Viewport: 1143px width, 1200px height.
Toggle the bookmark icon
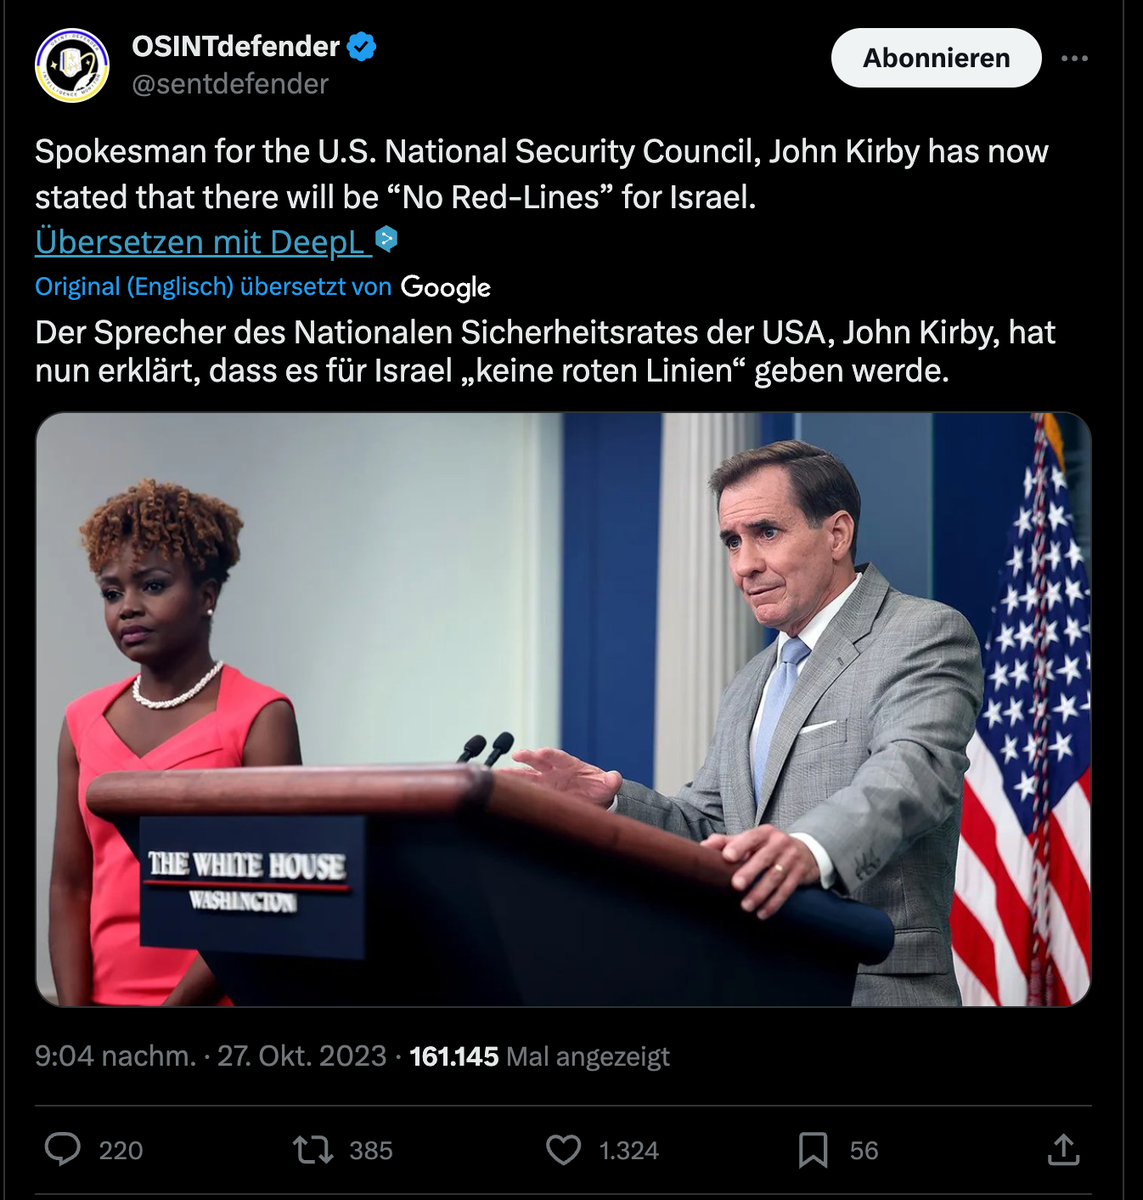pos(813,1150)
